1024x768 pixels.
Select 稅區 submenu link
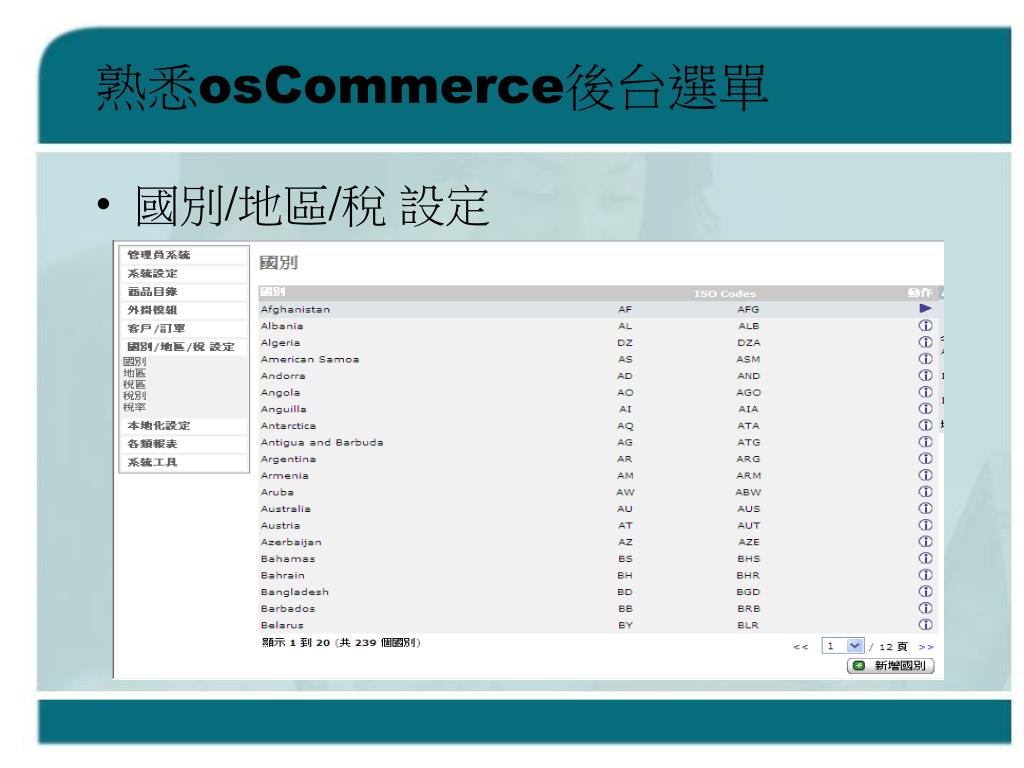pyautogui.click(x=135, y=384)
